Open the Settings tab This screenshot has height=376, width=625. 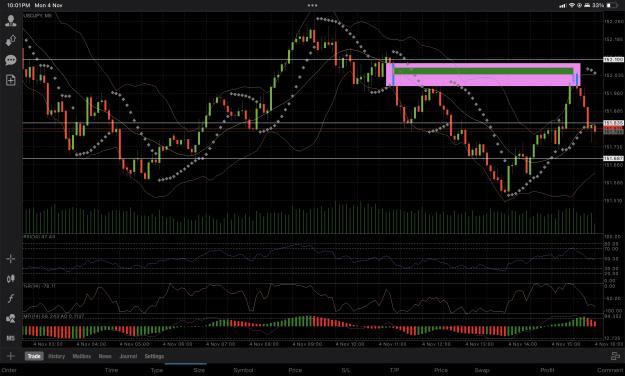pos(154,356)
